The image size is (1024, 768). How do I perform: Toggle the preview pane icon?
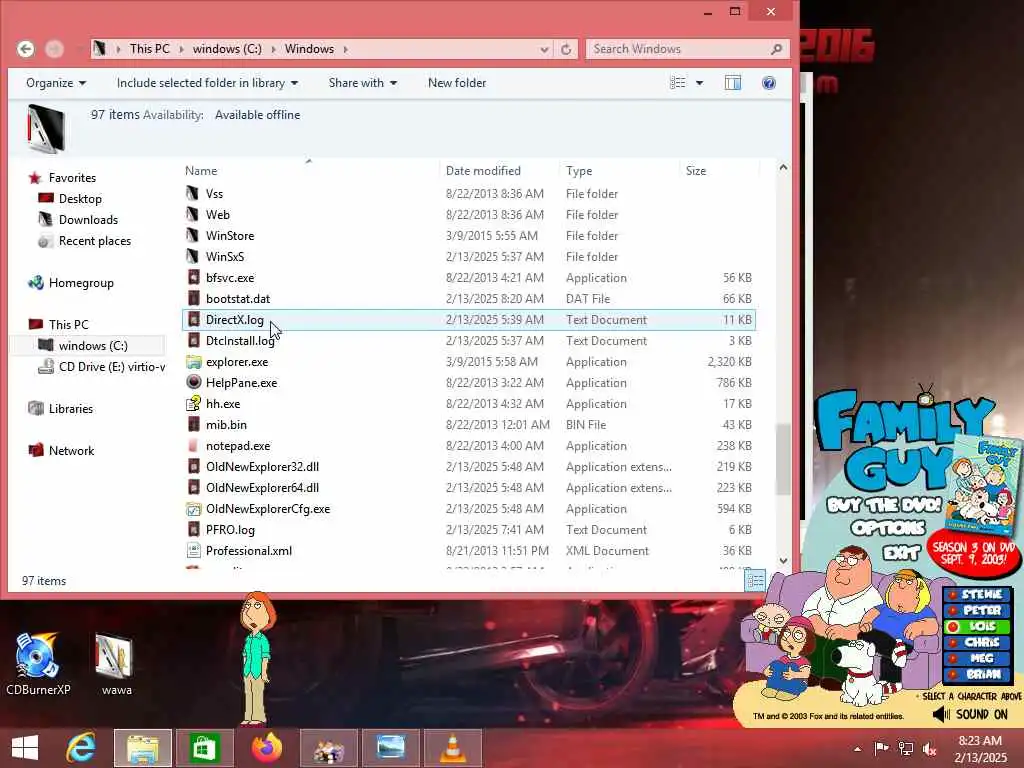(733, 83)
